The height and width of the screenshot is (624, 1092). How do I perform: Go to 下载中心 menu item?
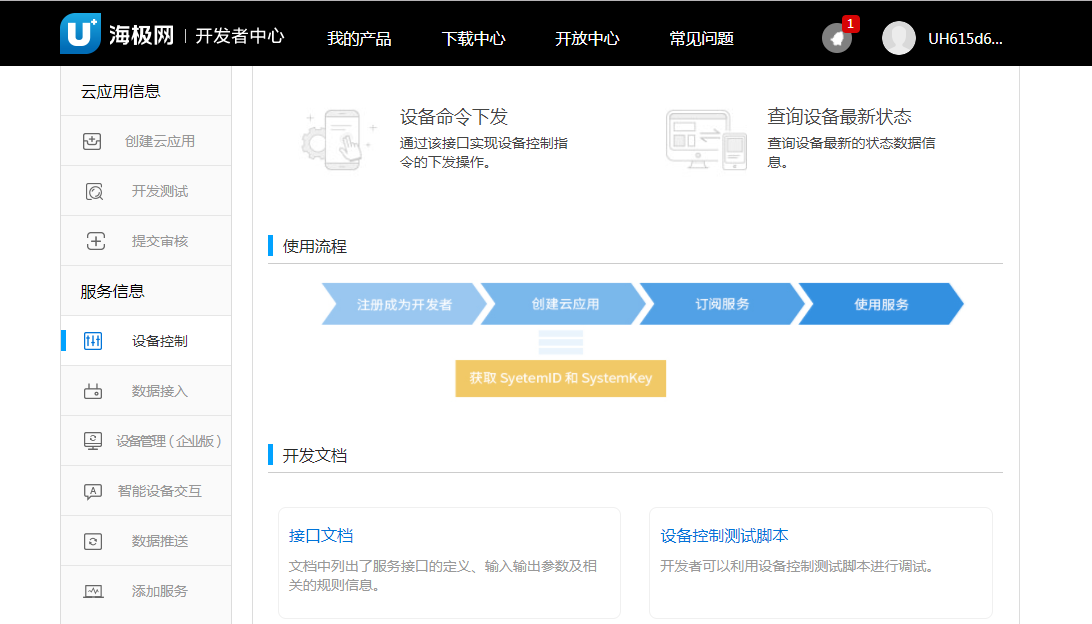pos(473,39)
